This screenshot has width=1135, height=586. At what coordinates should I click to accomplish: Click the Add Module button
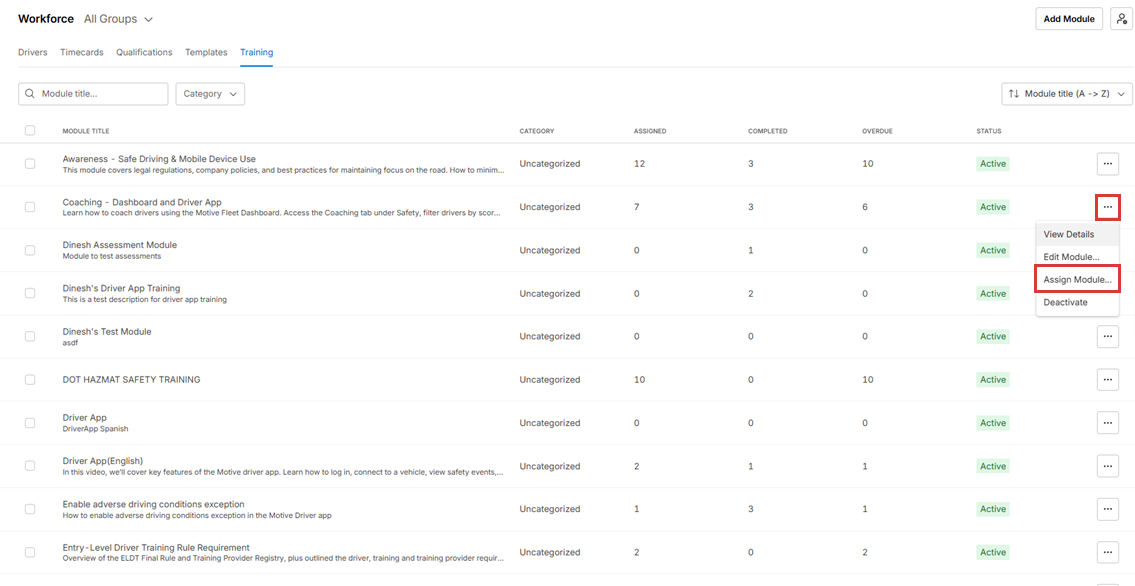coord(1069,19)
